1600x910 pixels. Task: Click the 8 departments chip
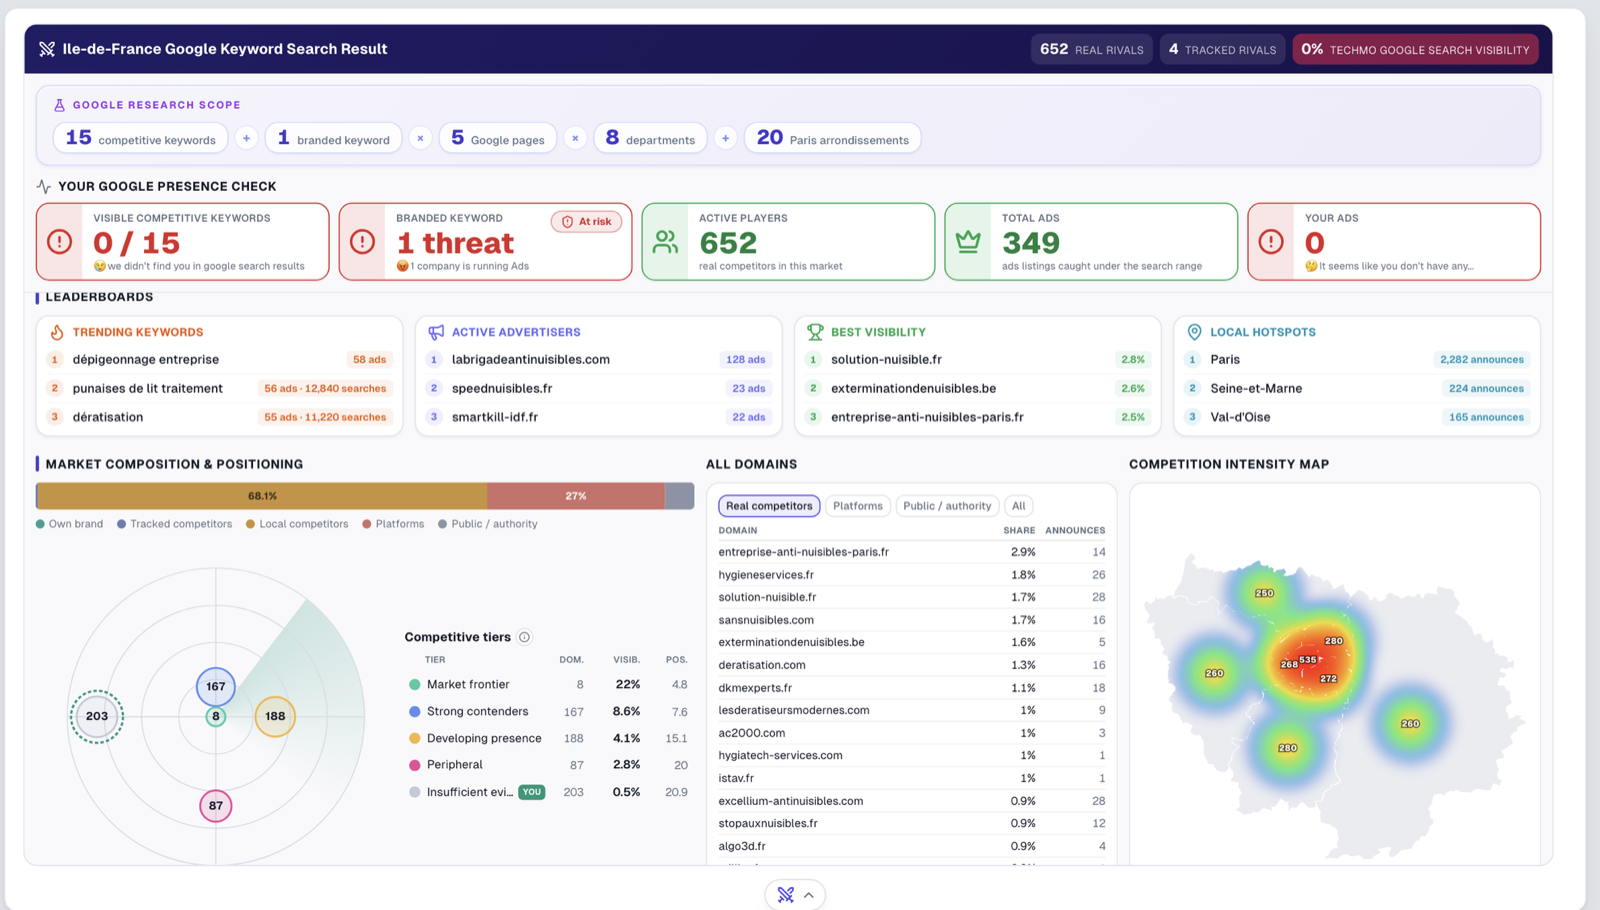pyautogui.click(x=650, y=138)
